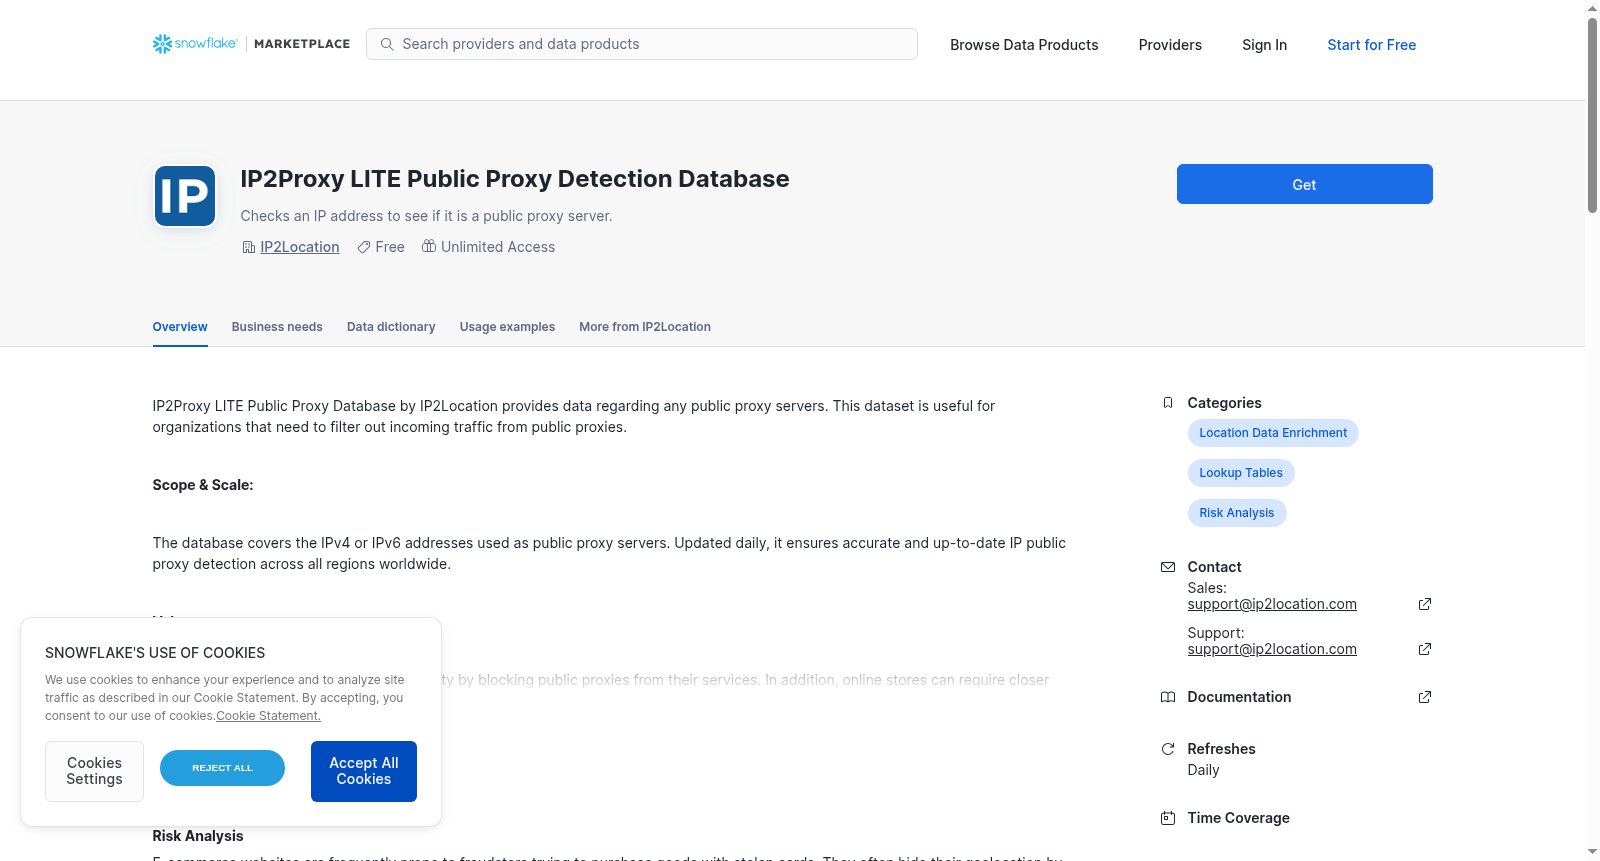Viewport: 1600px width, 861px height.
Task: Open the Documentation link
Action: pyautogui.click(x=1239, y=697)
